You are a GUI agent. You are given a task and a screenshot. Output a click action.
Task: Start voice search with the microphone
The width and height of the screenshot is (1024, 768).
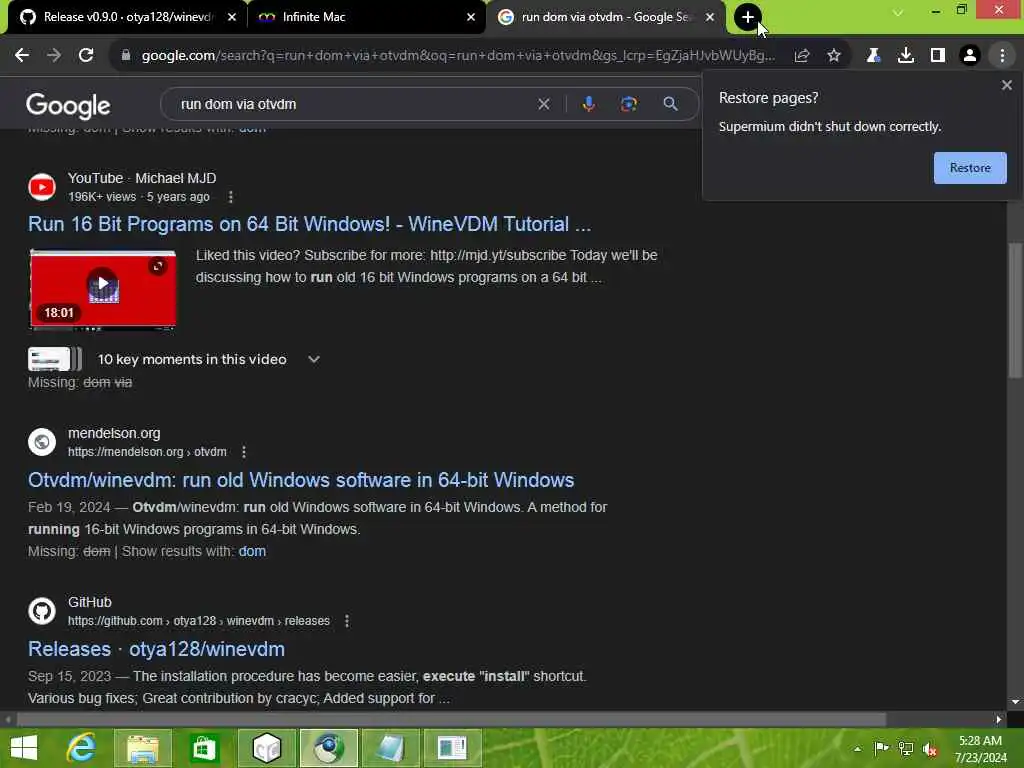(588, 104)
